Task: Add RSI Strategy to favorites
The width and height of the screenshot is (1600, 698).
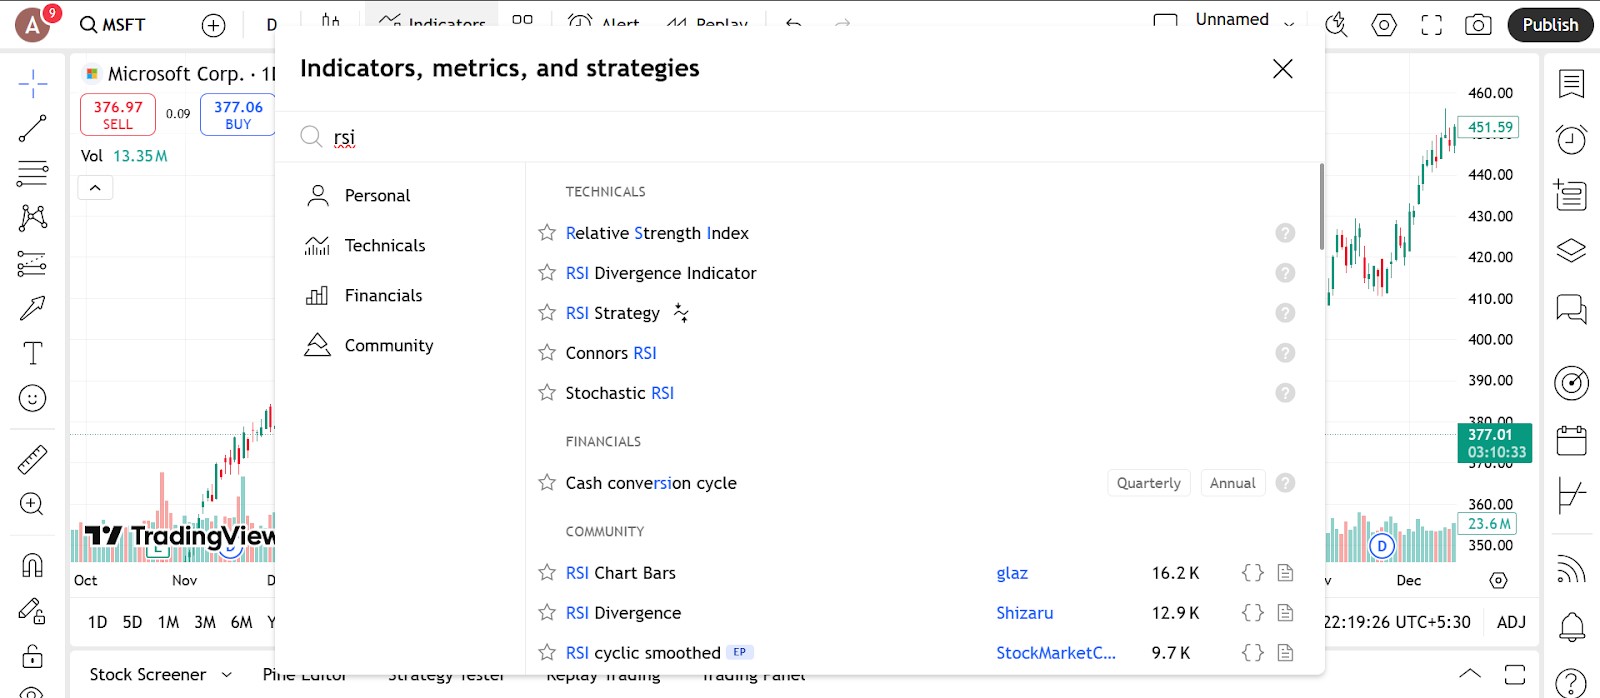Action: (x=547, y=313)
